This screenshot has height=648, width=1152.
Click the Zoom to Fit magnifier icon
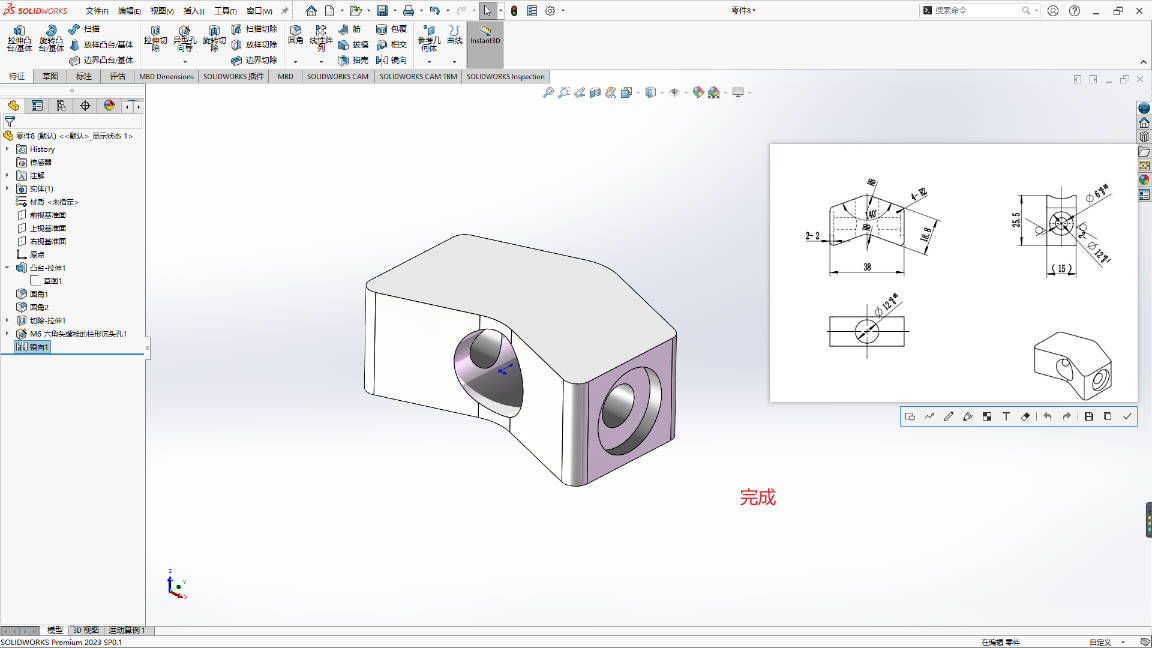point(548,93)
